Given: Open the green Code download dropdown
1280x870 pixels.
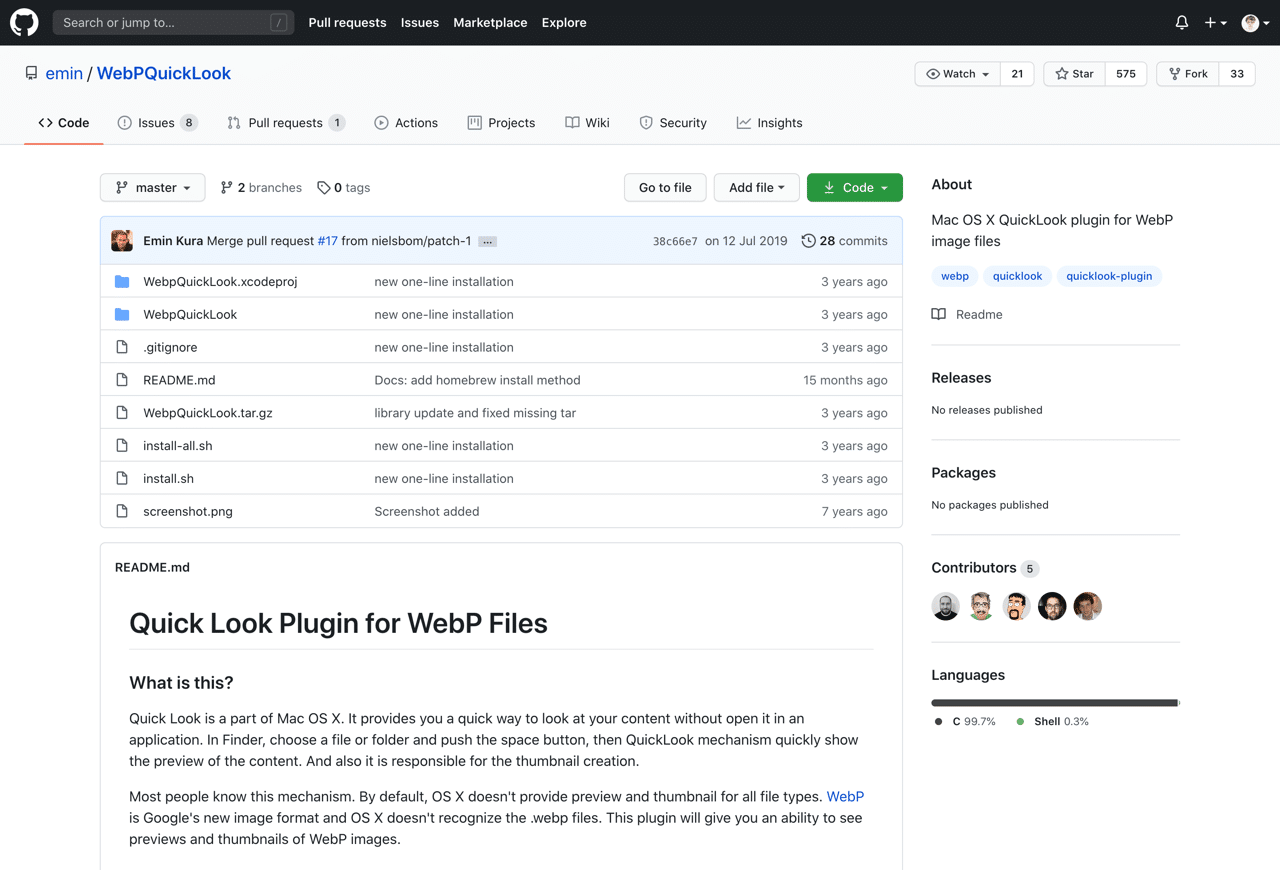Looking at the screenshot, I should [855, 187].
